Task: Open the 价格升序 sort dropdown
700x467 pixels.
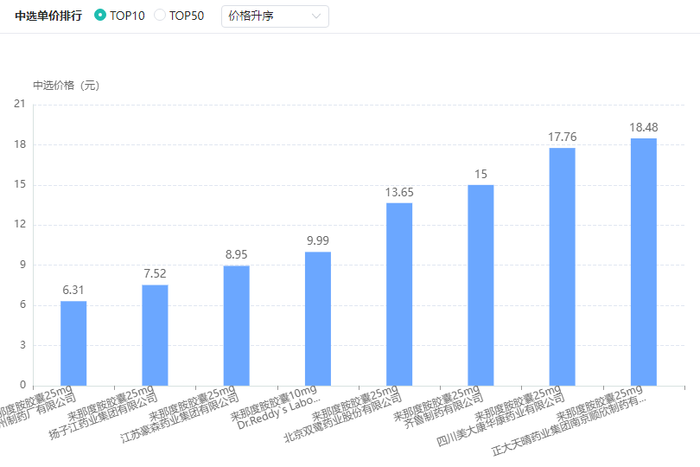Action: point(275,16)
